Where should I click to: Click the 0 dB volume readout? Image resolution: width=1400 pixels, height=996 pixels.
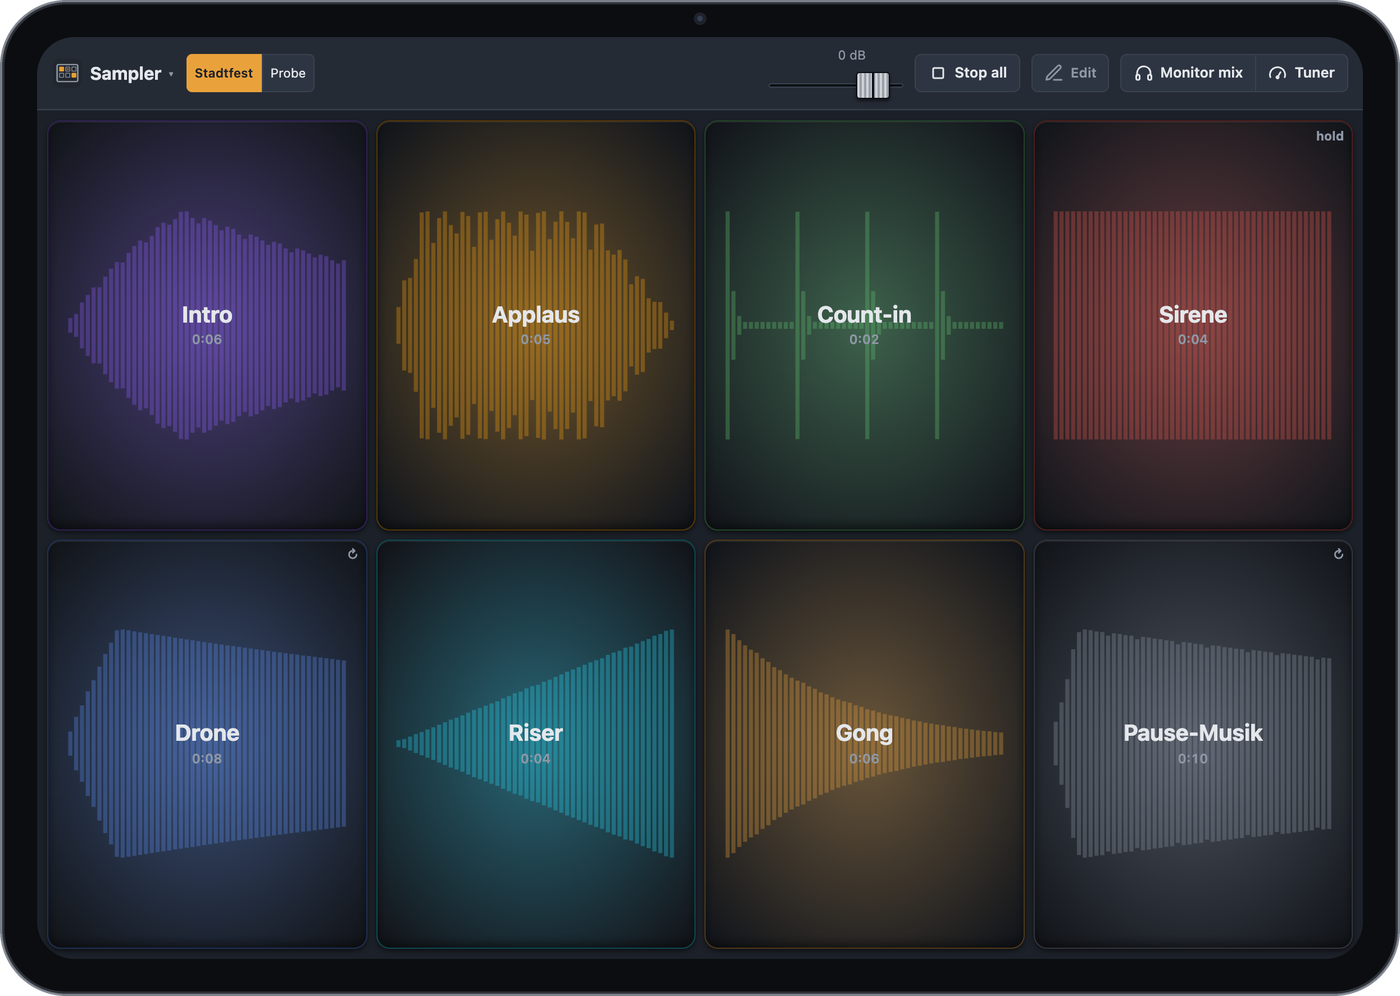[x=852, y=55]
